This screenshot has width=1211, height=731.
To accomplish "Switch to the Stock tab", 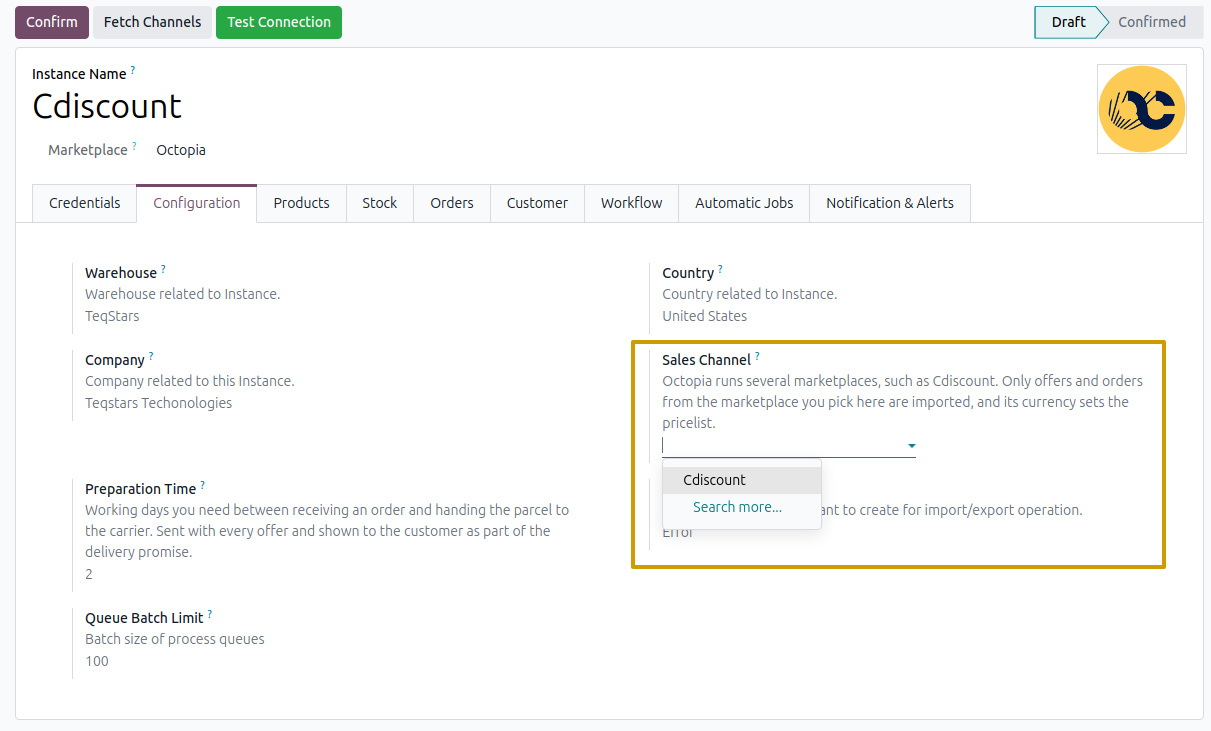I will pyautogui.click(x=380, y=203).
